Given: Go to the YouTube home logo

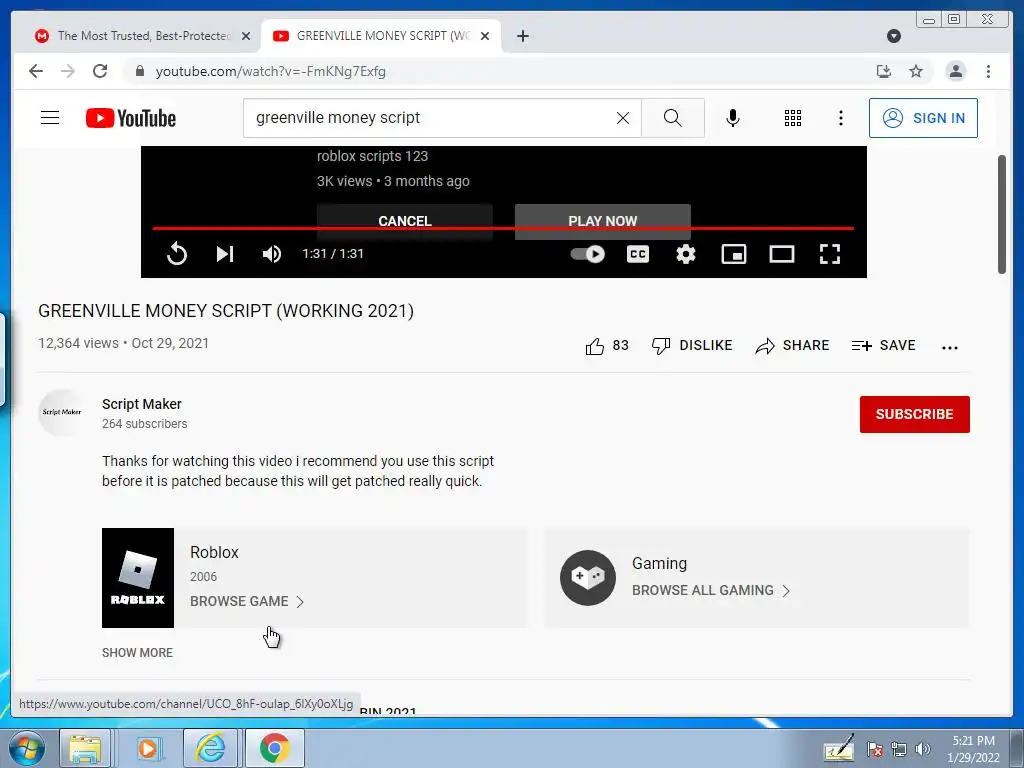Looking at the screenshot, I should [x=131, y=118].
